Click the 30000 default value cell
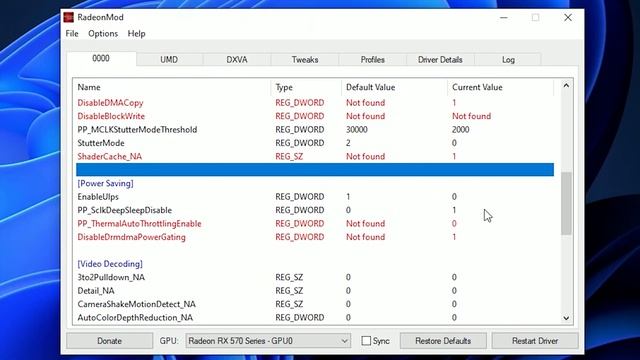 (x=357, y=130)
